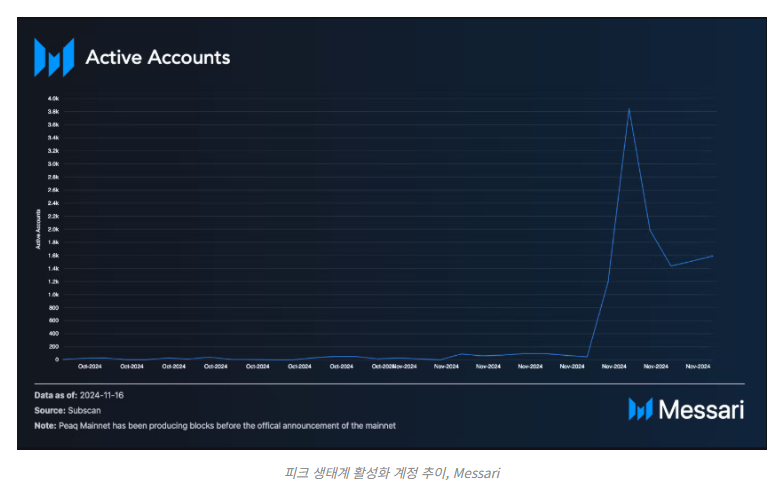Click the line's lowest dip after the peak
The image size is (780, 485).
point(671,266)
